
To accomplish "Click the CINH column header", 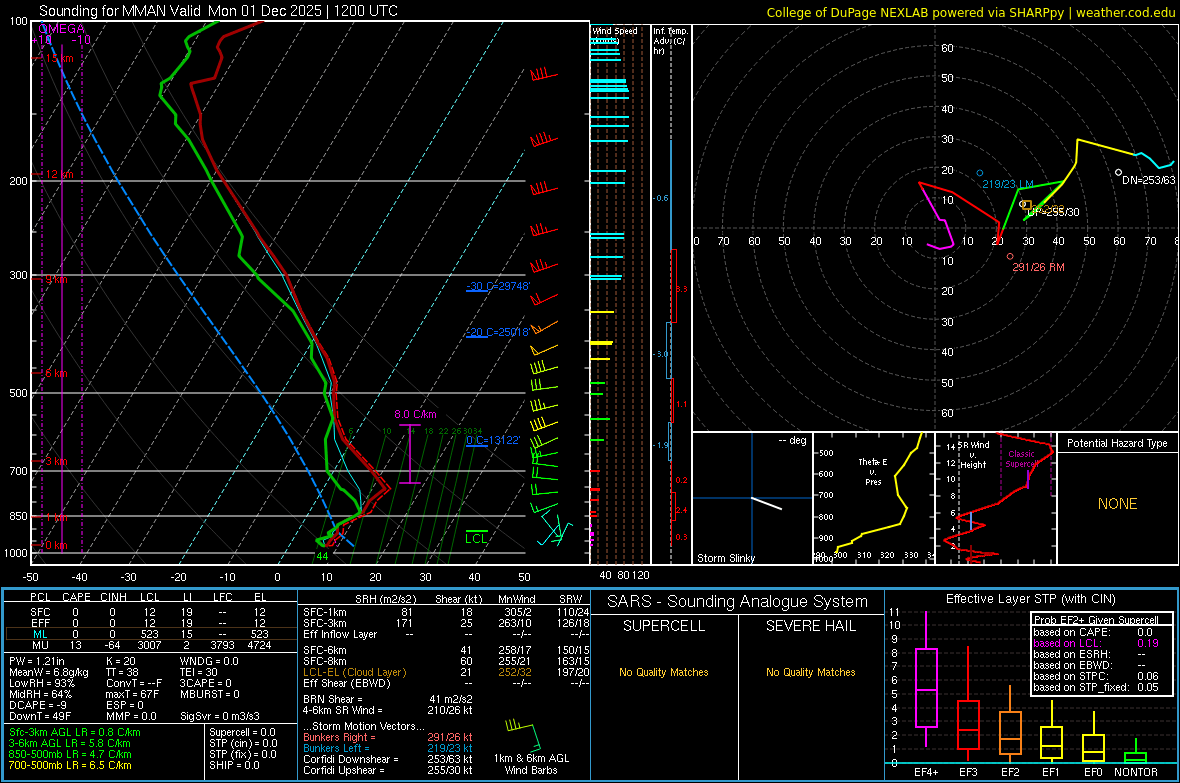I will 114,597.
